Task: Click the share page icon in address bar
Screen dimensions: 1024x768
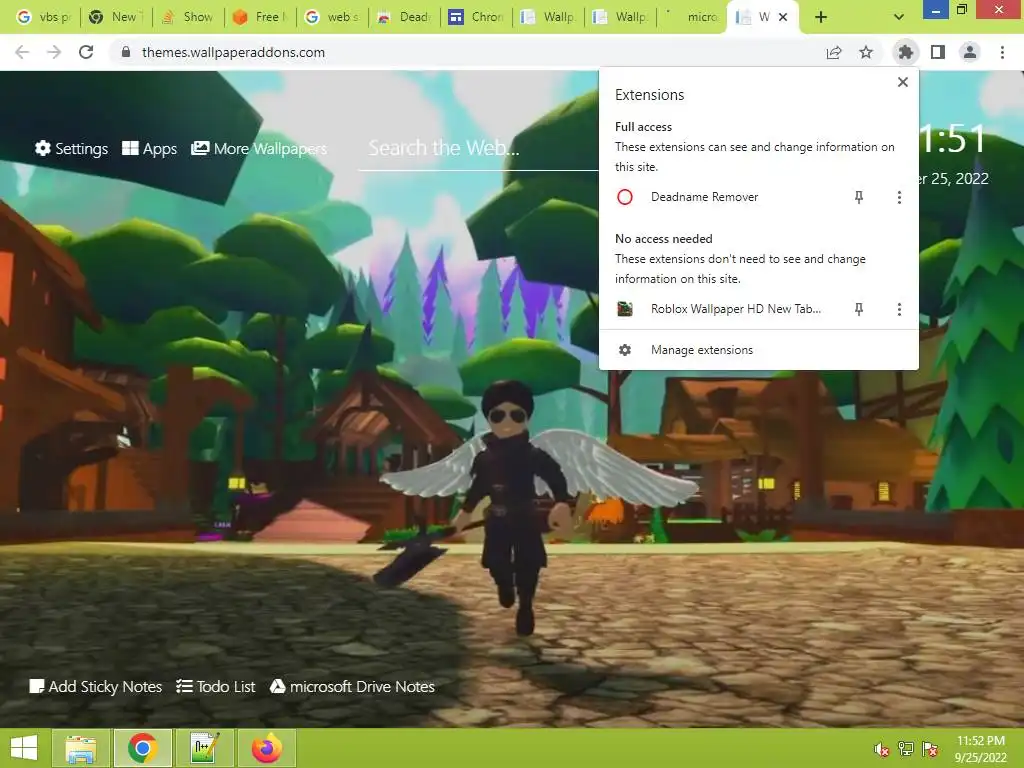Action: coord(834,52)
